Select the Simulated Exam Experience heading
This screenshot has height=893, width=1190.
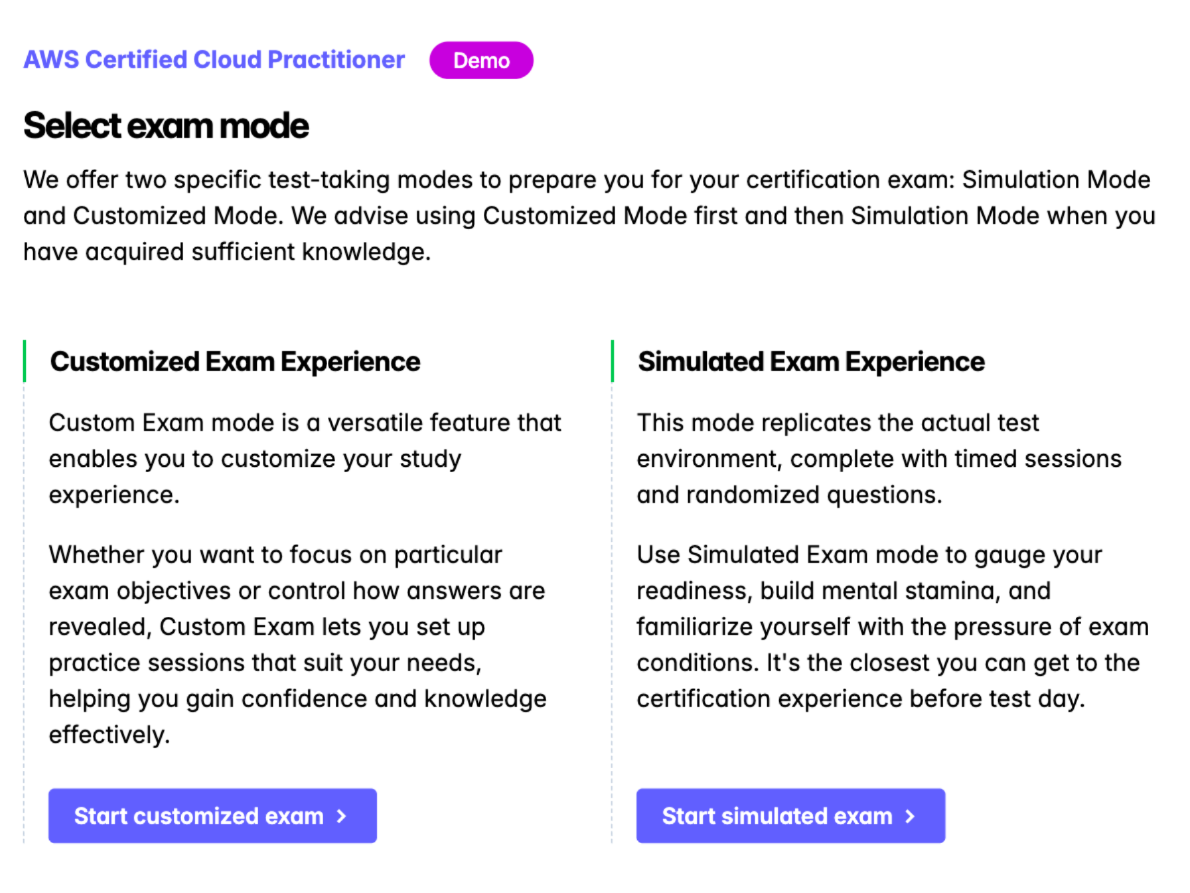tap(811, 361)
